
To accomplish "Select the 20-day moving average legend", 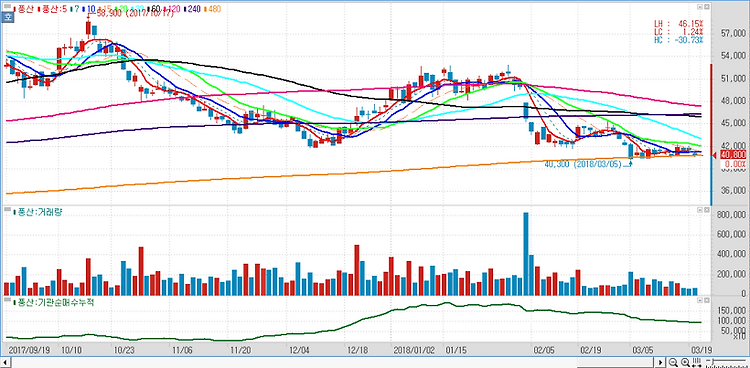I will 121,9.
